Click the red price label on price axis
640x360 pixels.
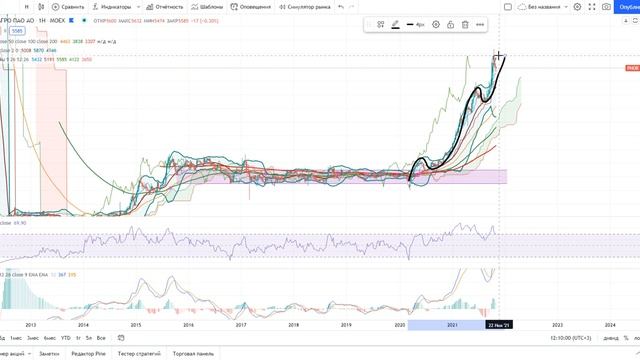[632, 68]
